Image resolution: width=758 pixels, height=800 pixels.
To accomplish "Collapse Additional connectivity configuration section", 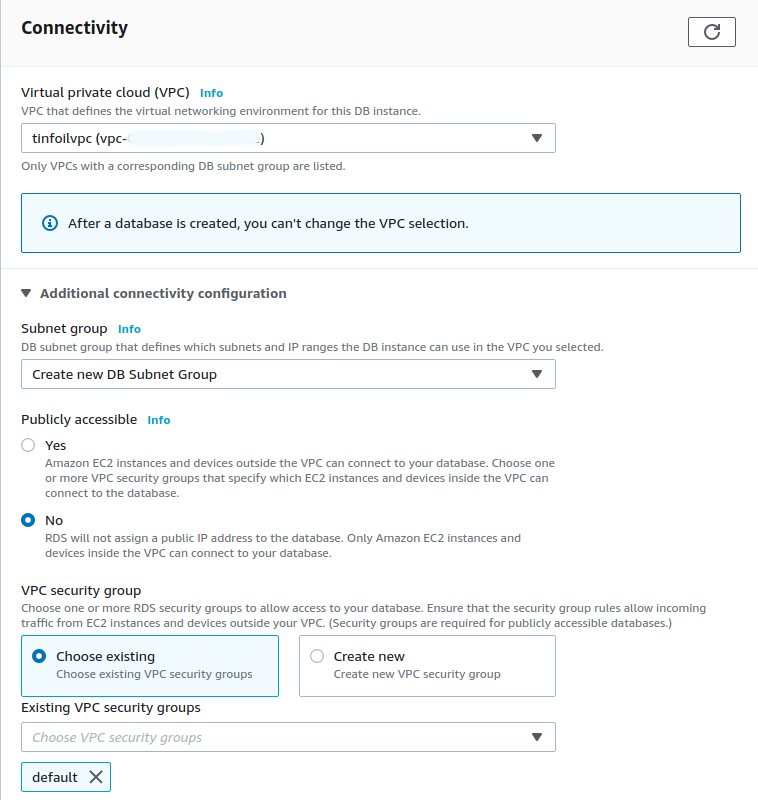I will (26, 293).
